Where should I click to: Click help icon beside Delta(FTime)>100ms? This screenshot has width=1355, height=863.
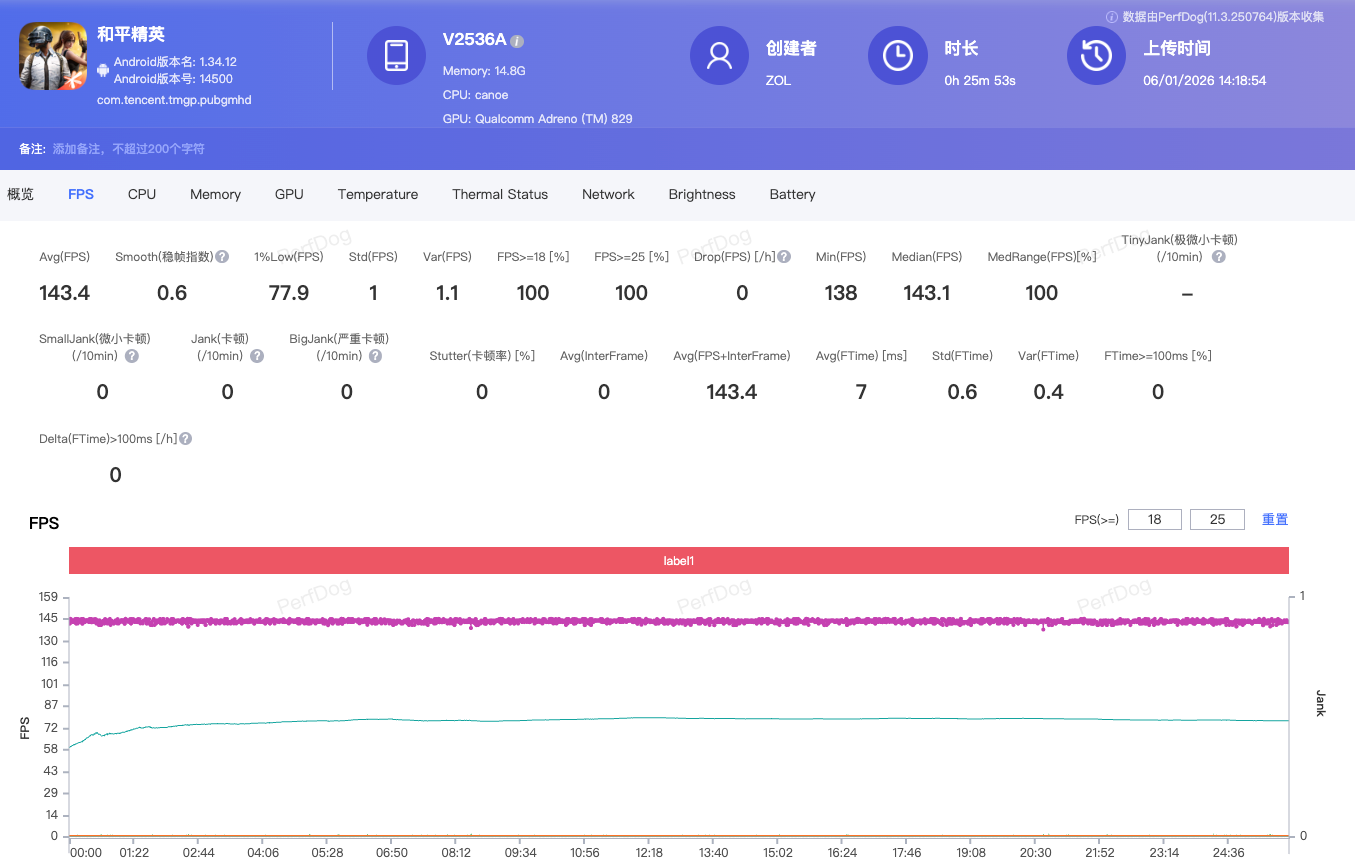(186, 439)
